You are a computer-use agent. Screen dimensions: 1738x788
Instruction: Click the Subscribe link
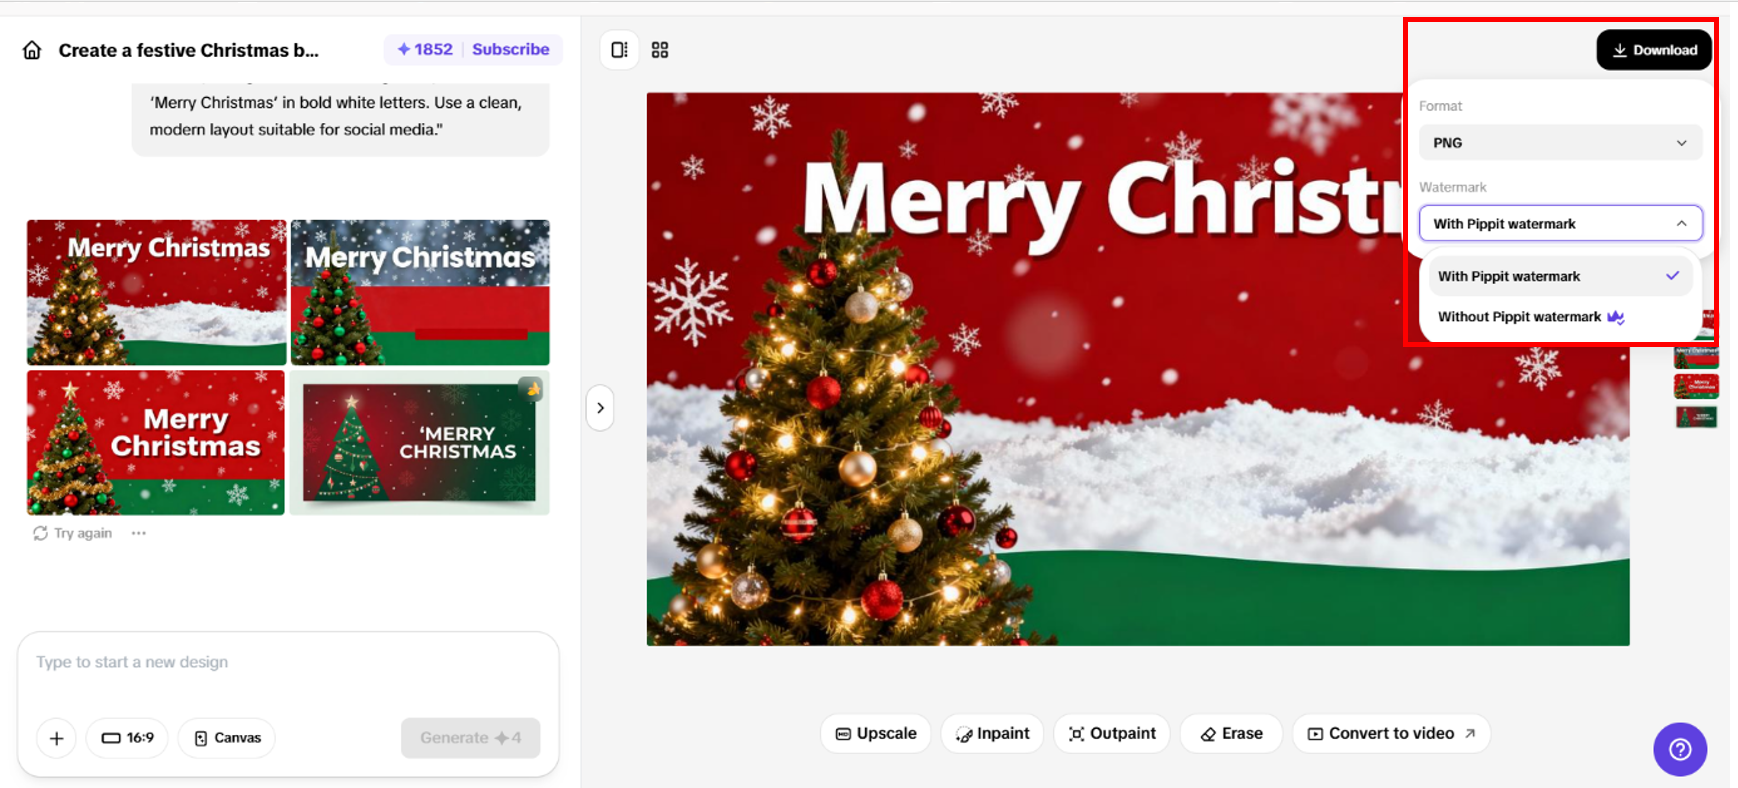coord(510,49)
